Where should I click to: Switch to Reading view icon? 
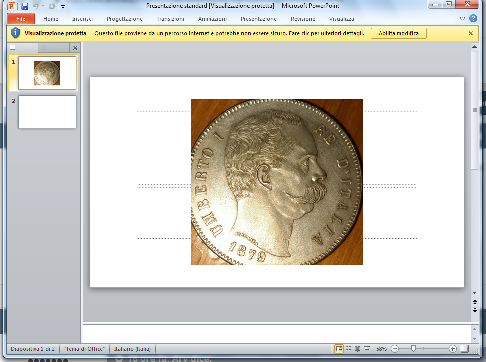[x=357, y=349]
